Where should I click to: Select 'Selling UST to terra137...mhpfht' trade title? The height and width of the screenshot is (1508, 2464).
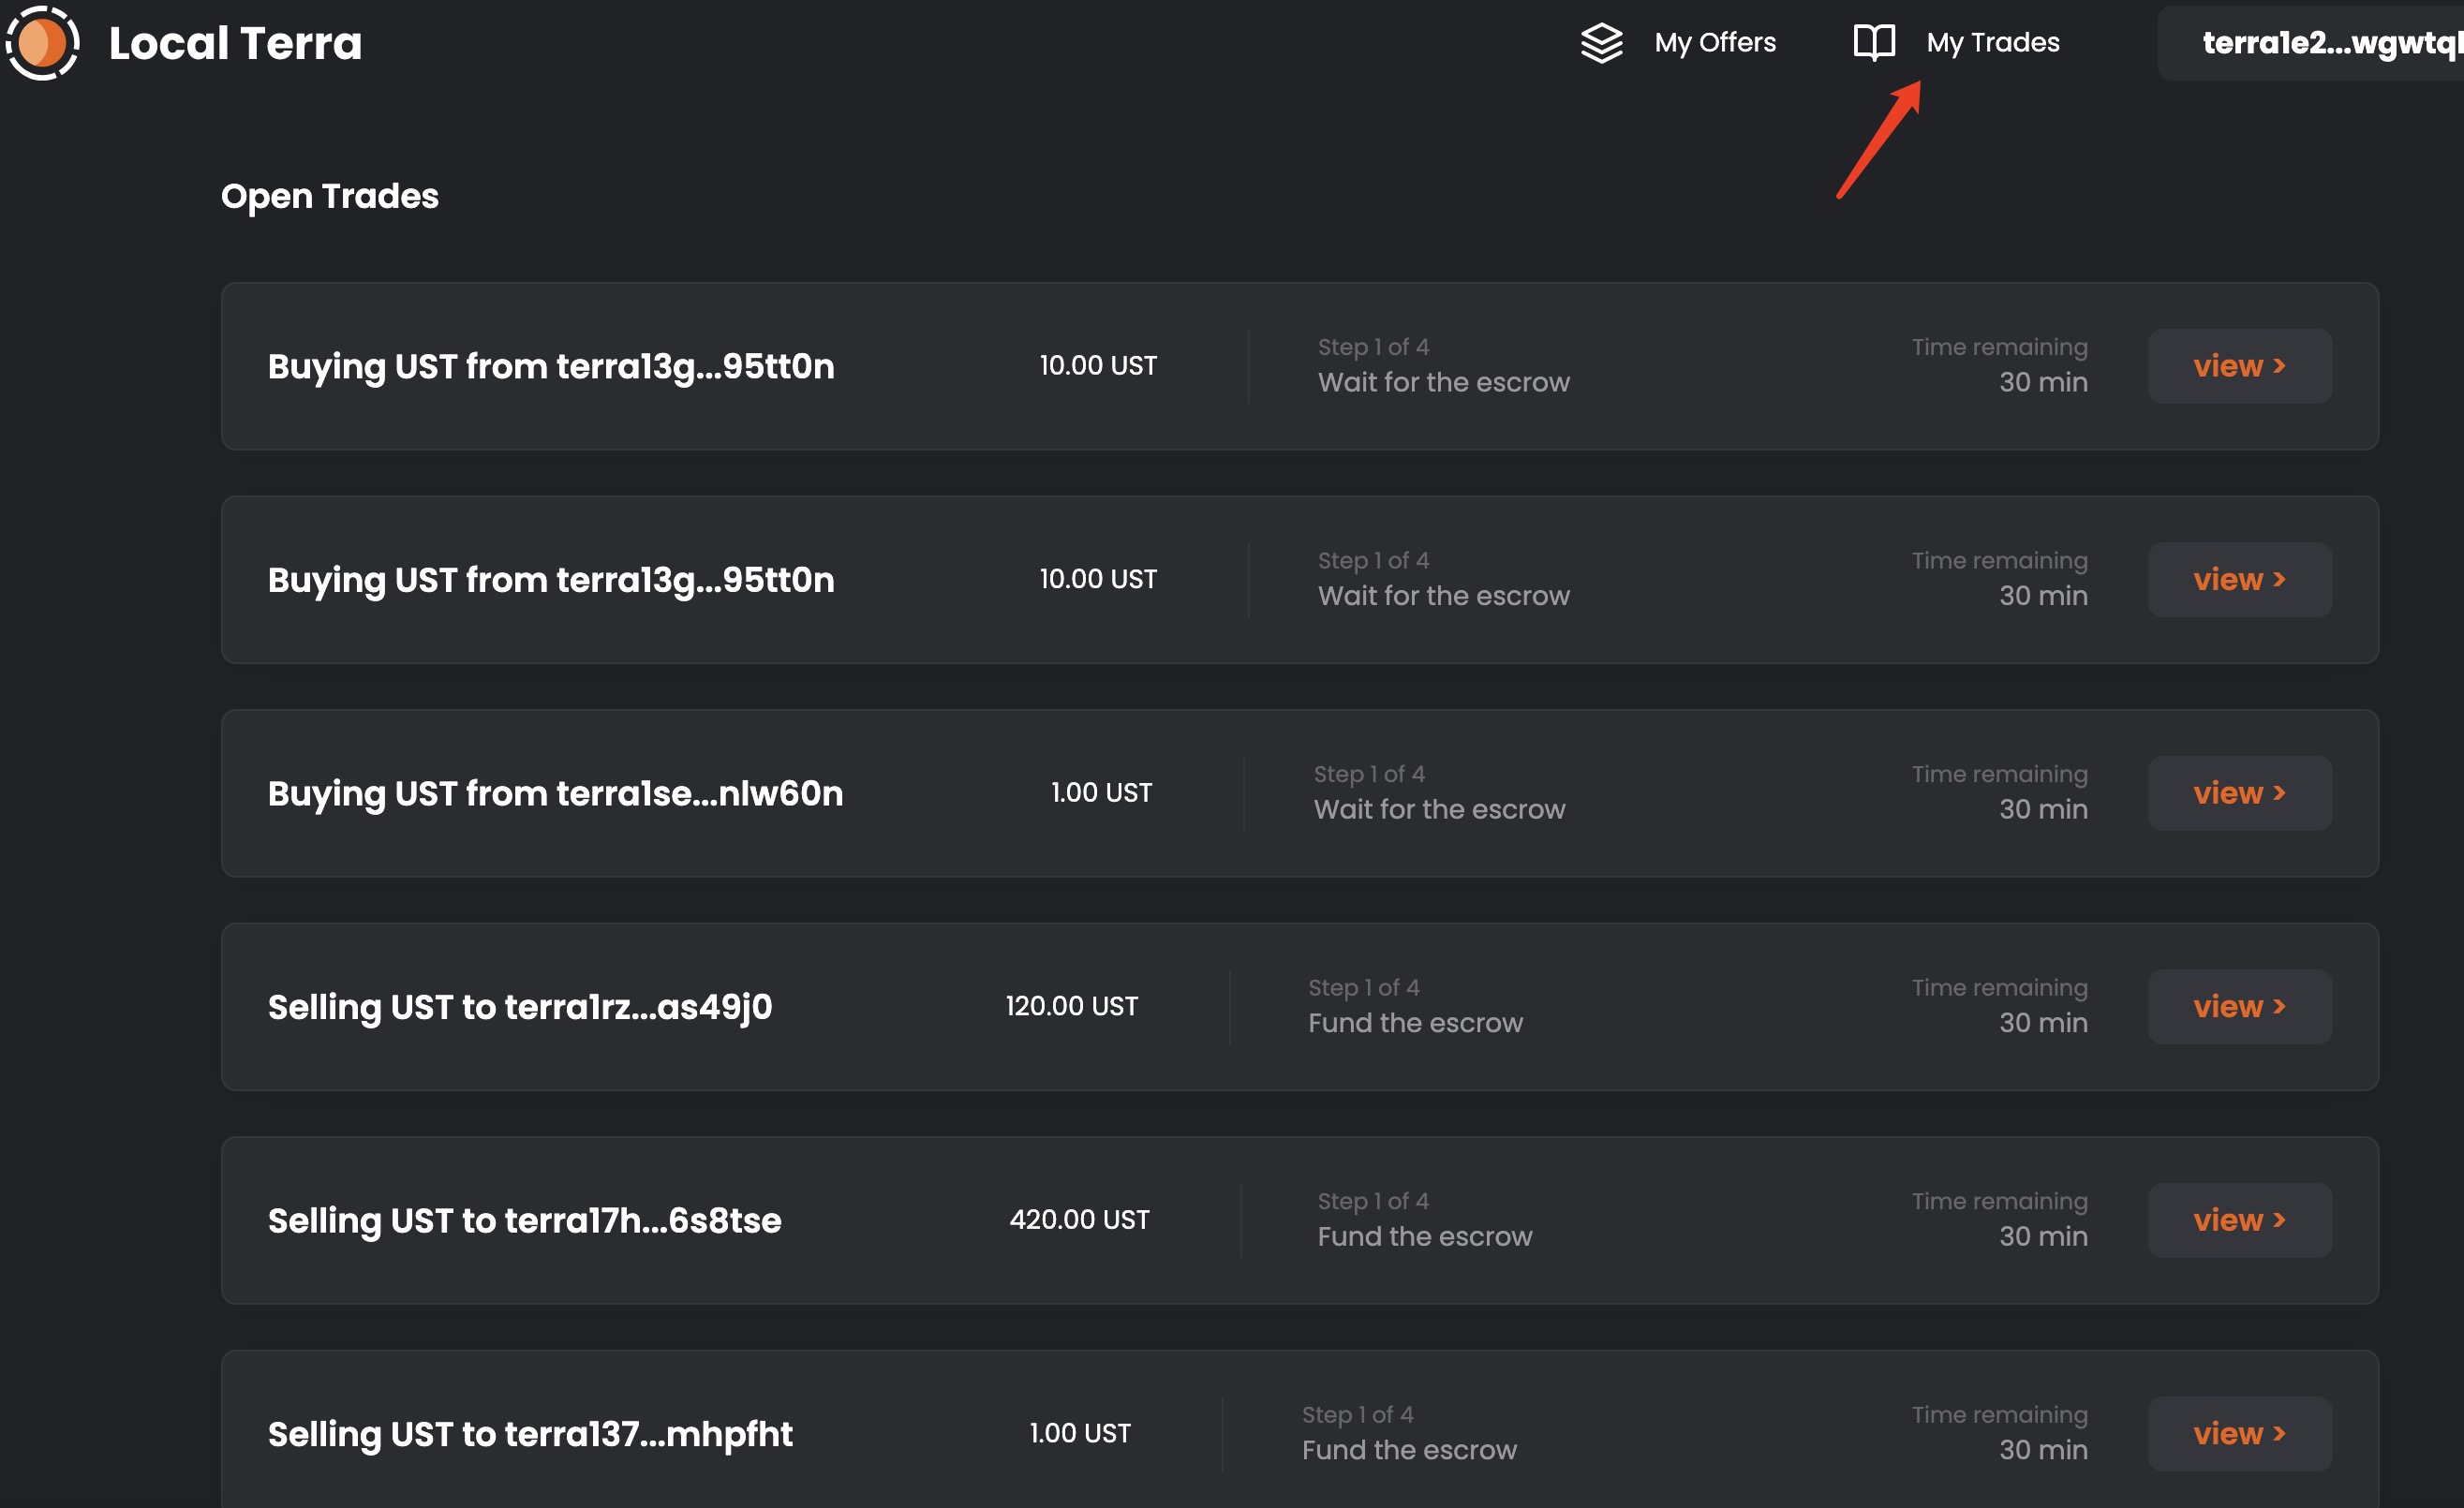[530, 1434]
